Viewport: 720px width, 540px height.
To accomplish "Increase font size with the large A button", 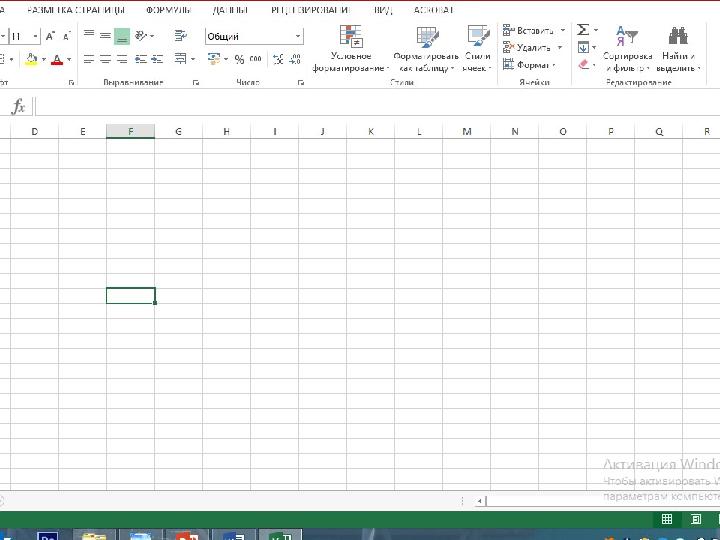I will click(51, 36).
